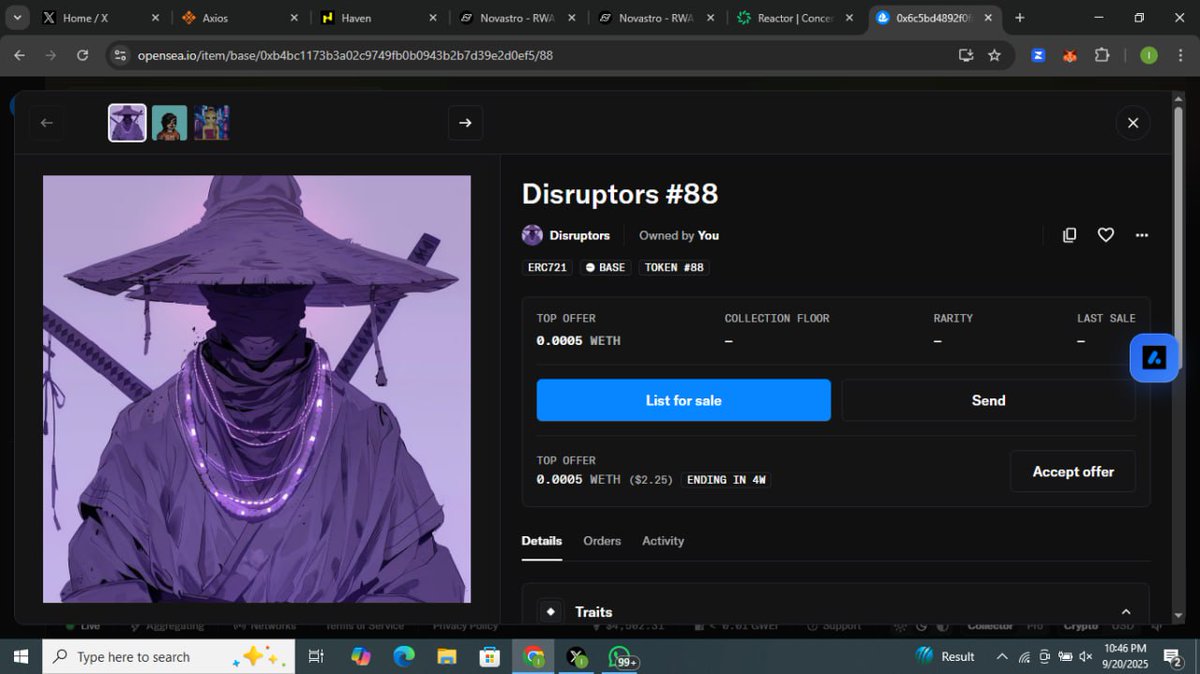The image size is (1200, 674).
Task: Open the taskbar clock showing 10:46 PM
Action: pos(1125,656)
